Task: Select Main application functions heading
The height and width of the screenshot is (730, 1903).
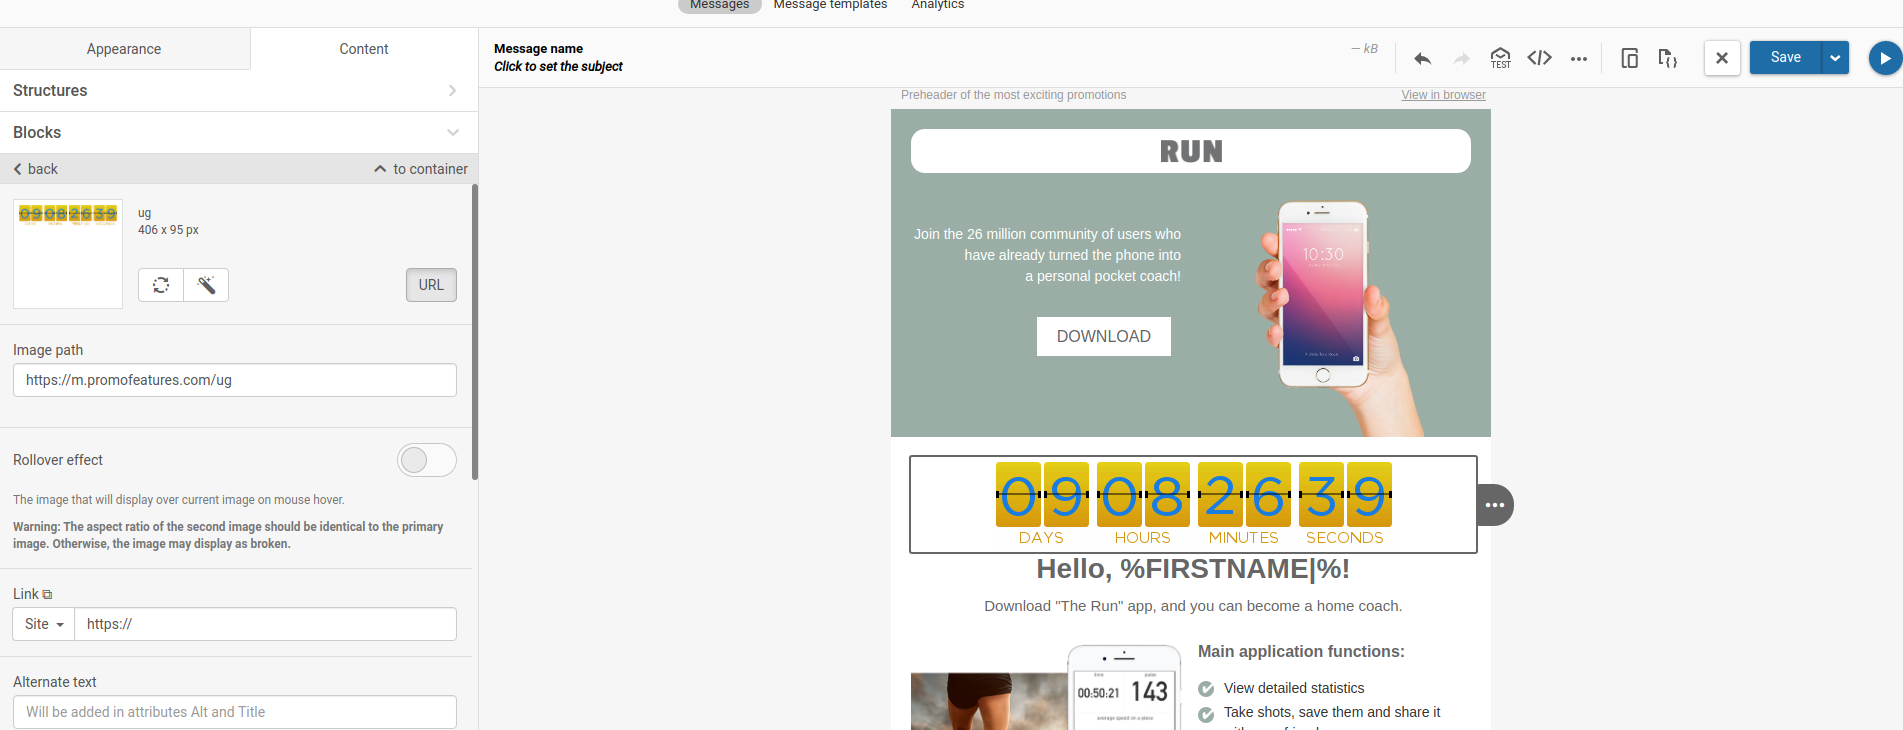Action: pos(1301,651)
